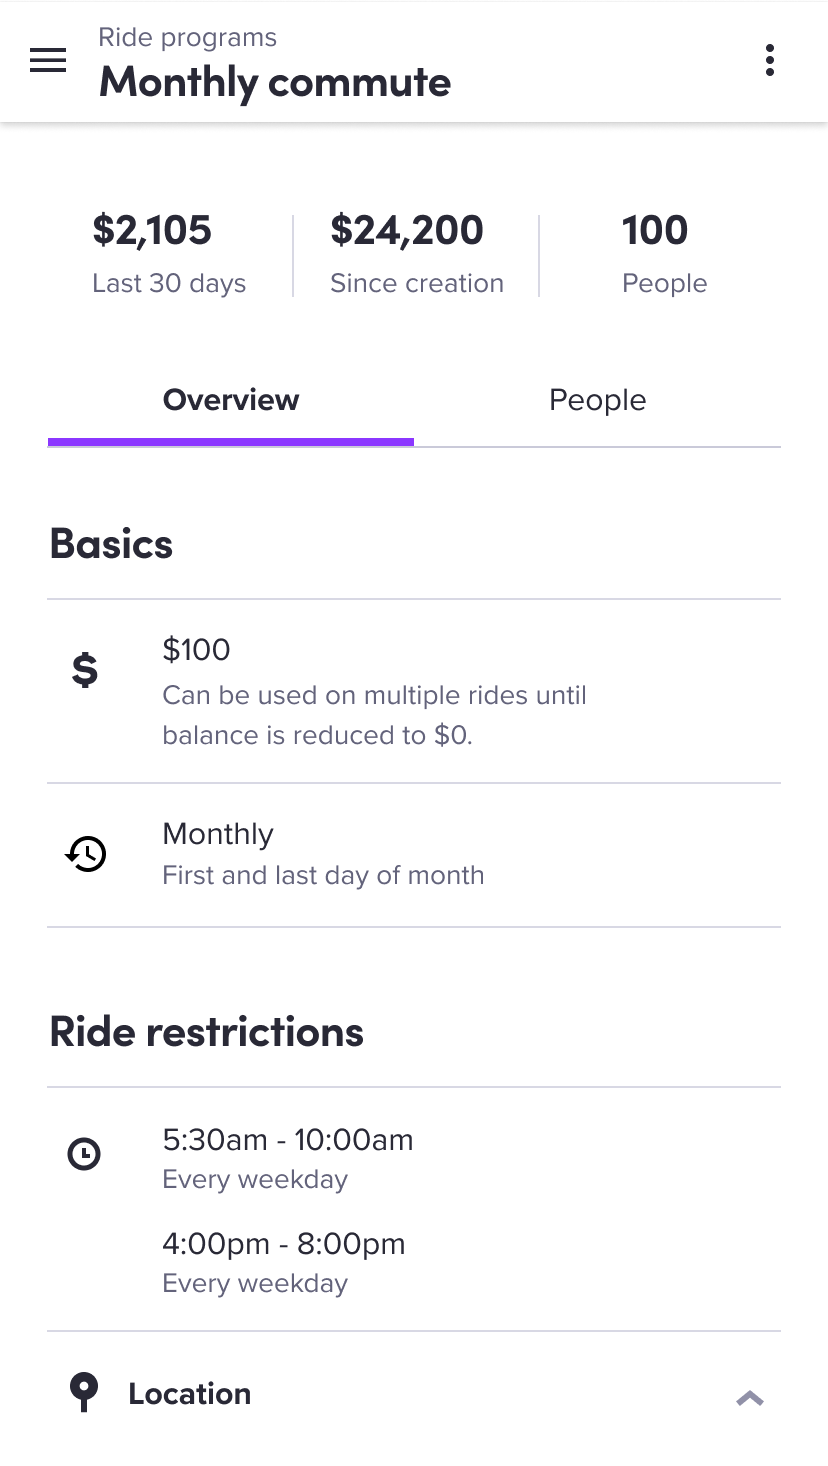Viewport: 828px width, 1466px height.
Task: Click the Ride restrictions section heading
Action: coord(206,1032)
